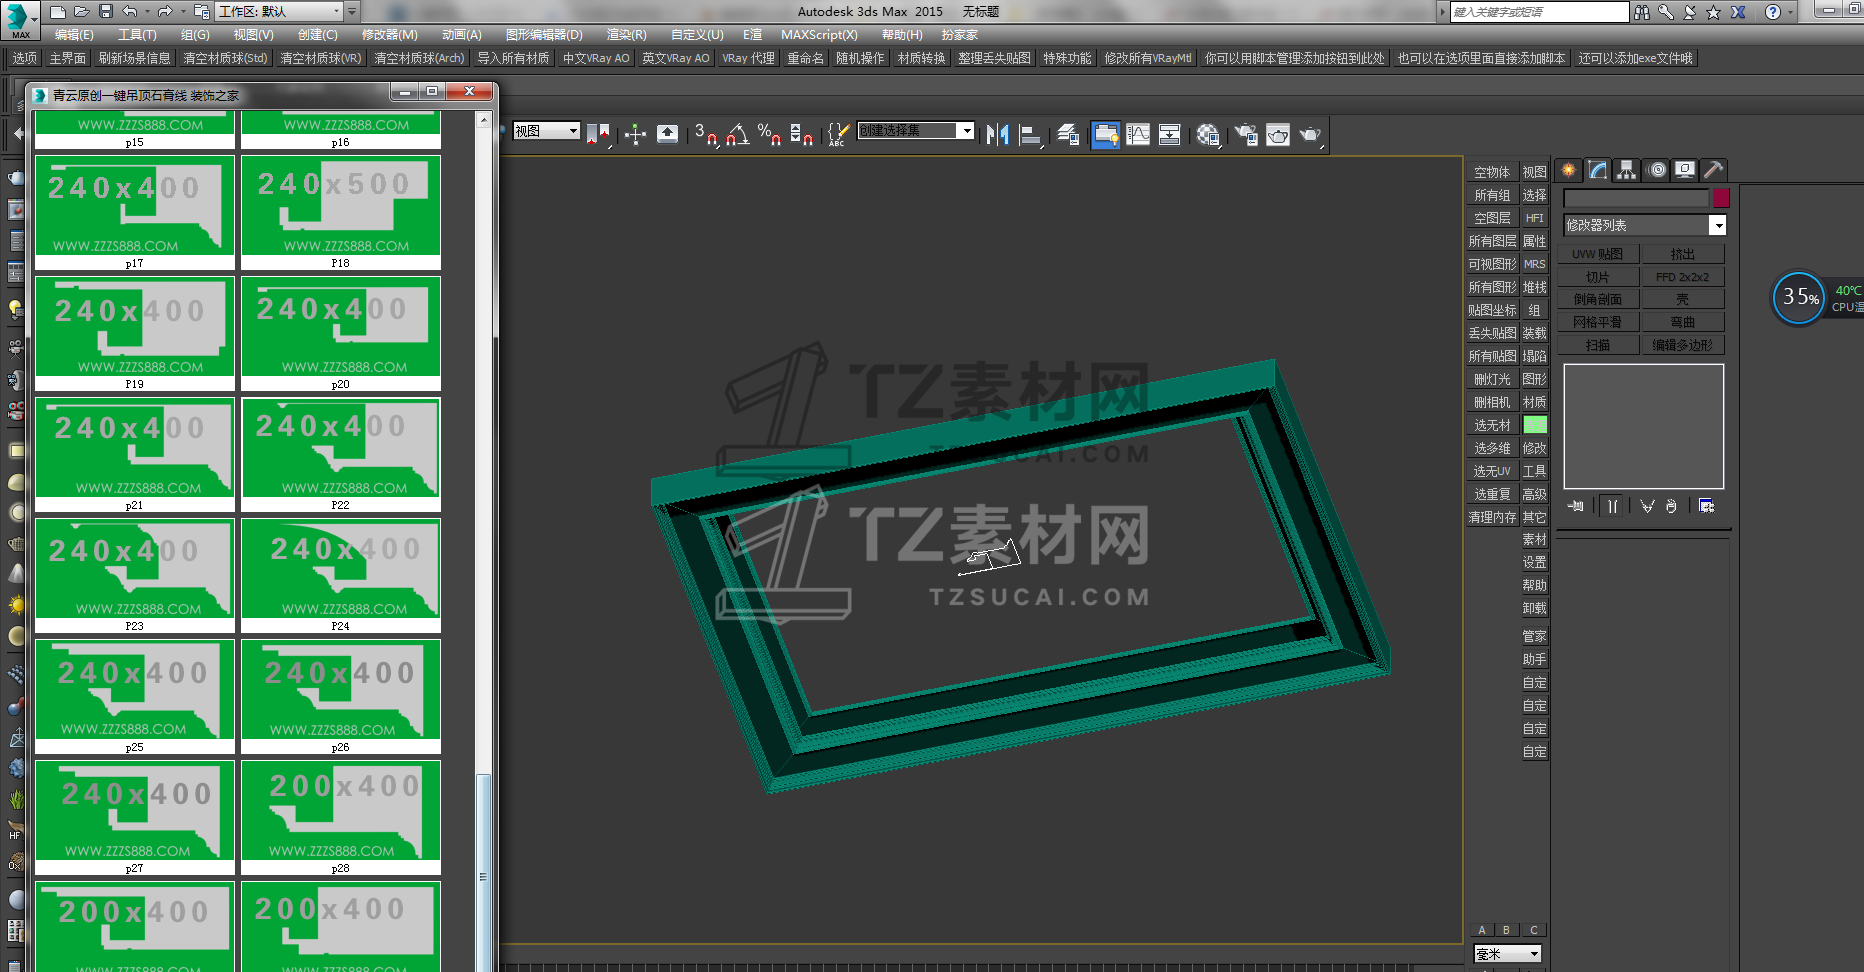Viewport: 1864px width, 972px height.
Task: Toggle the angle snap button
Action: click(x=738, y=134)
